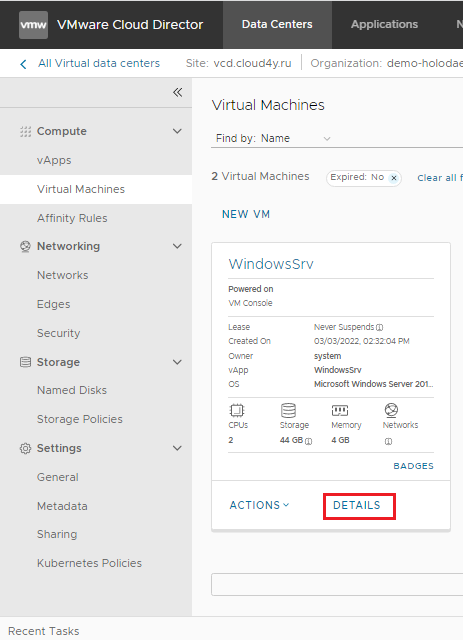Open Networks in the sidebar
Image resolution: width=463 pixels, height=640 pixels.
tap(62, 276)
